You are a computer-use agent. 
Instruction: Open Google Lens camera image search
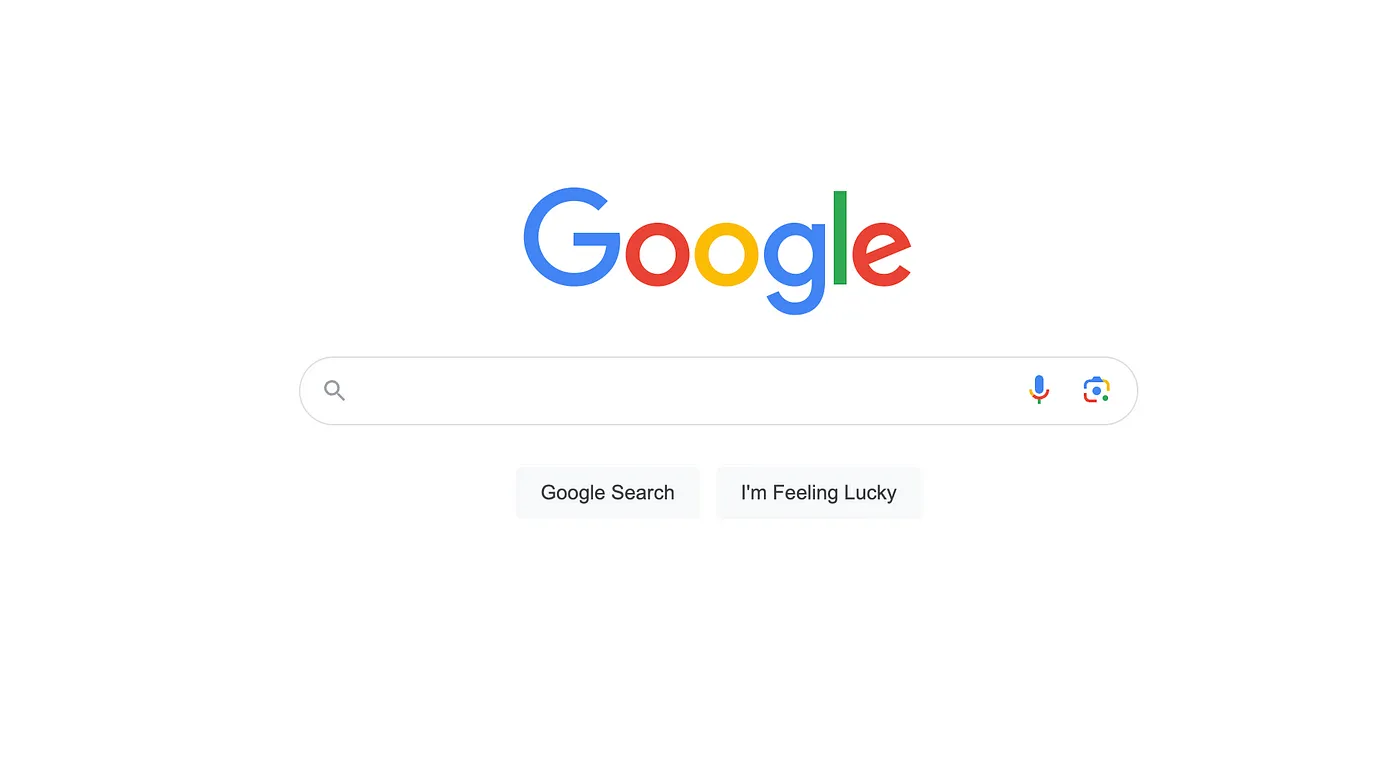(1097, 390)
